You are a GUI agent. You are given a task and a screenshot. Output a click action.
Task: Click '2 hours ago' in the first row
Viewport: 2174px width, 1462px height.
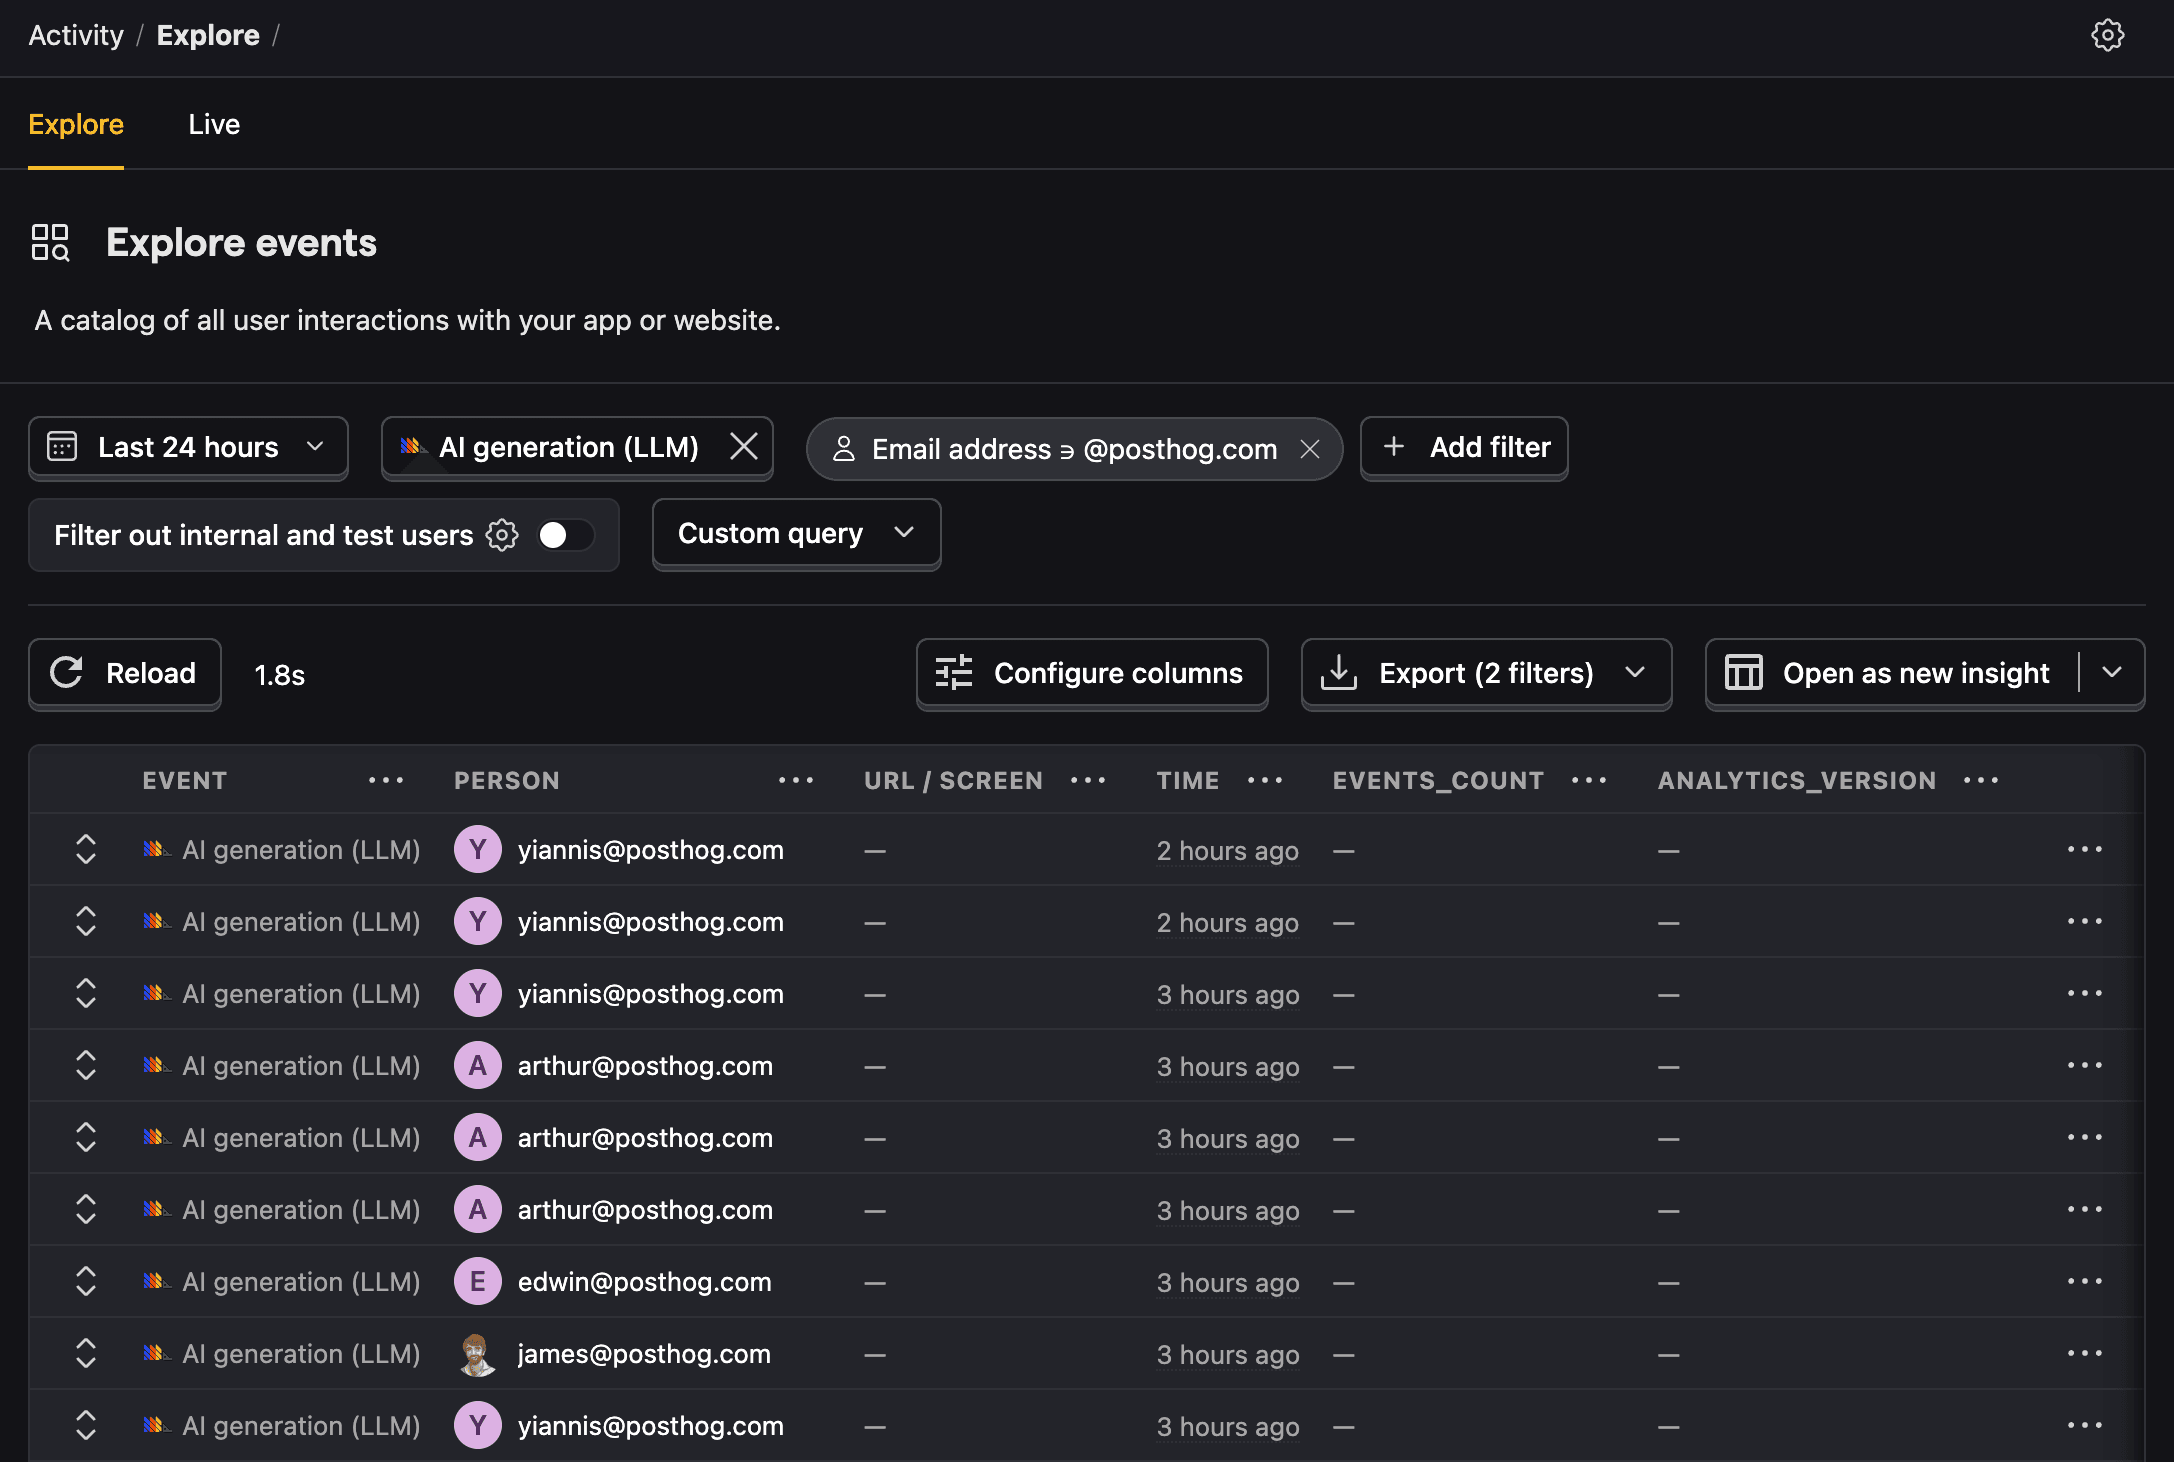(x=1228, y=851)
